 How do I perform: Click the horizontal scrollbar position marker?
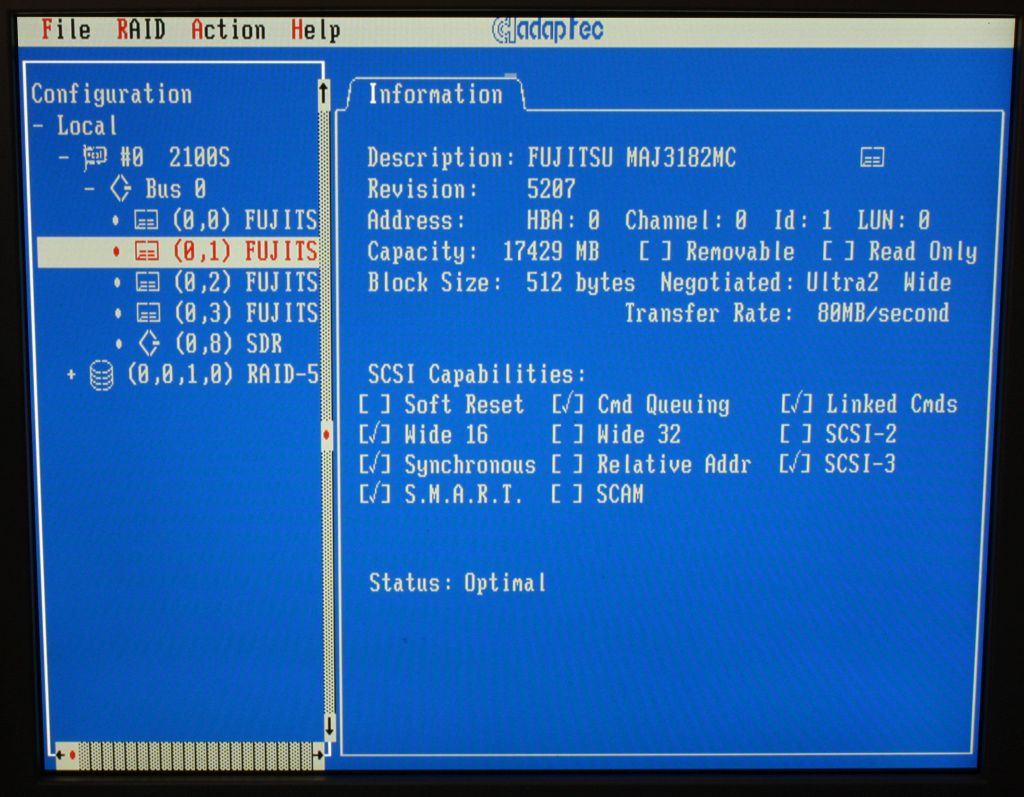(x=72, y=755)
